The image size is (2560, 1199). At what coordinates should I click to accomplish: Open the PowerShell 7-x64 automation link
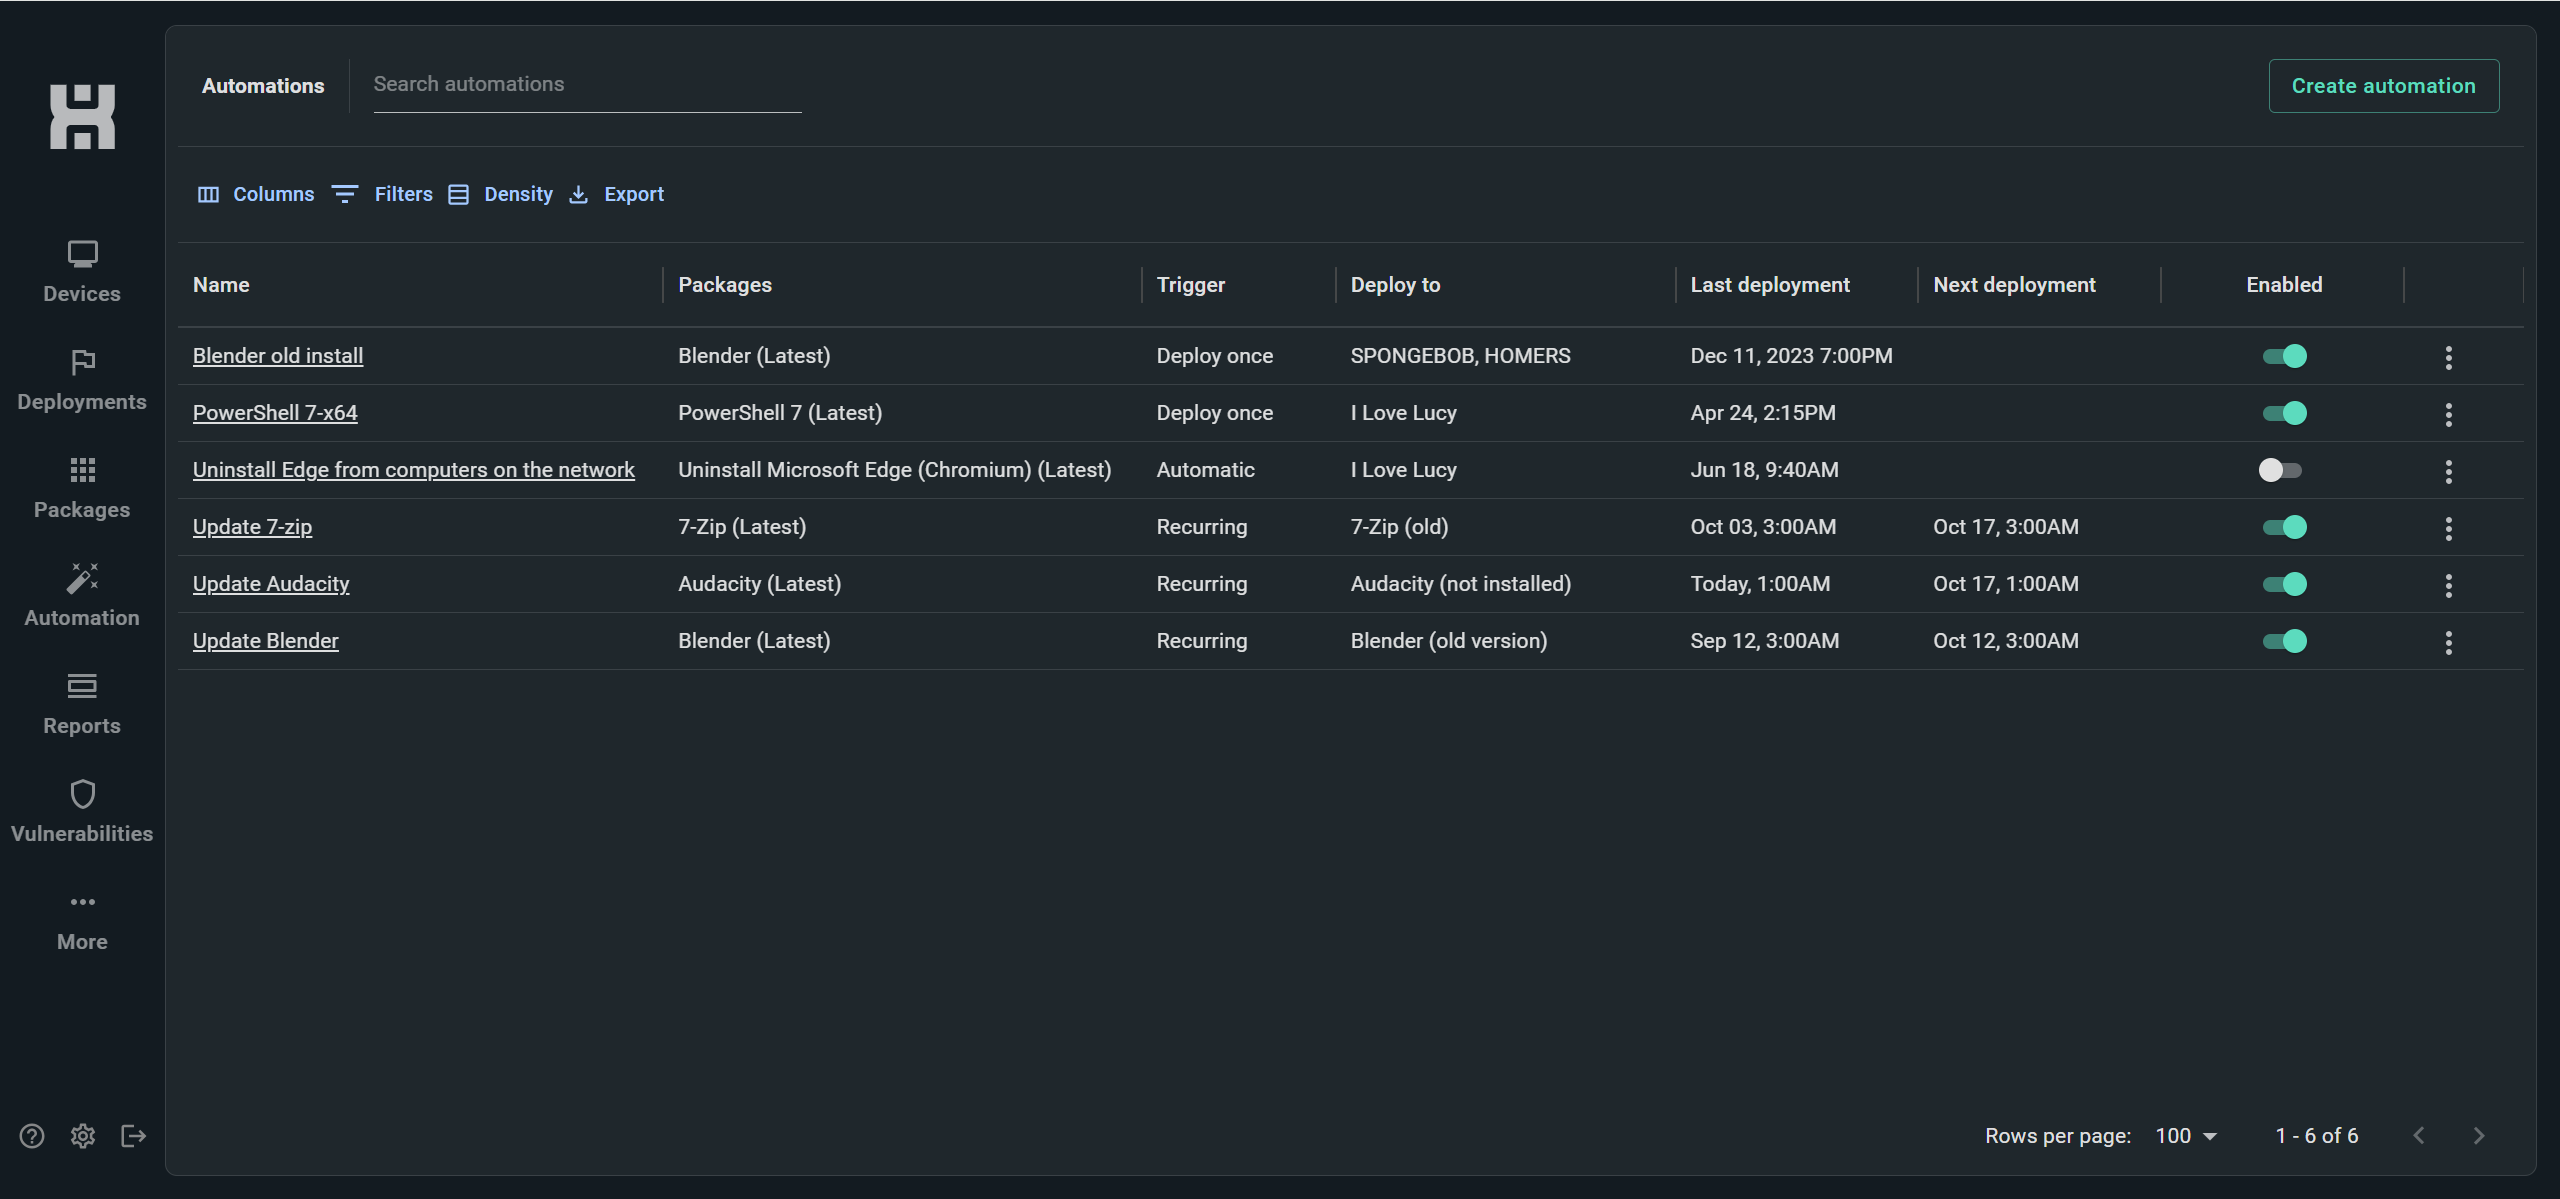(275, 413)
